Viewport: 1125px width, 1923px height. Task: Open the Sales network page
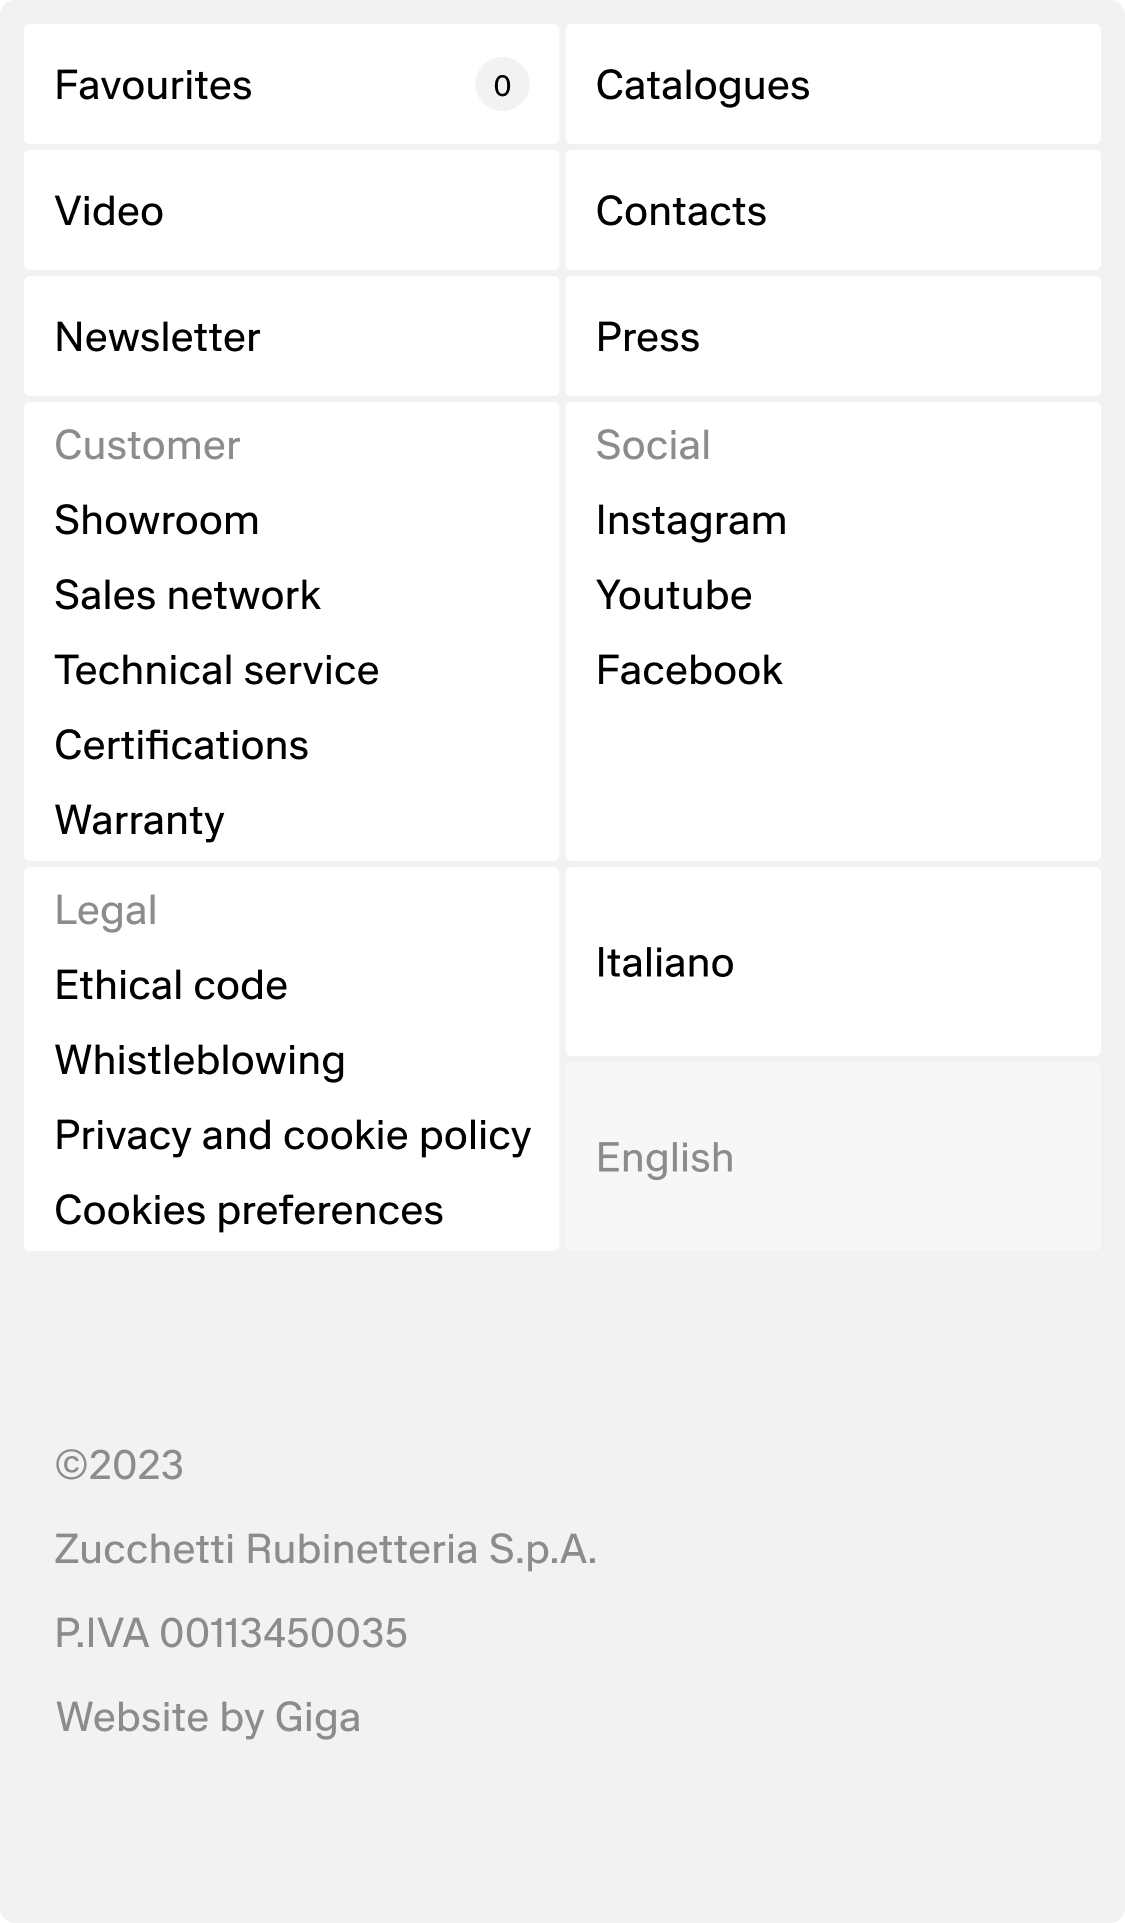coord(188,596)
